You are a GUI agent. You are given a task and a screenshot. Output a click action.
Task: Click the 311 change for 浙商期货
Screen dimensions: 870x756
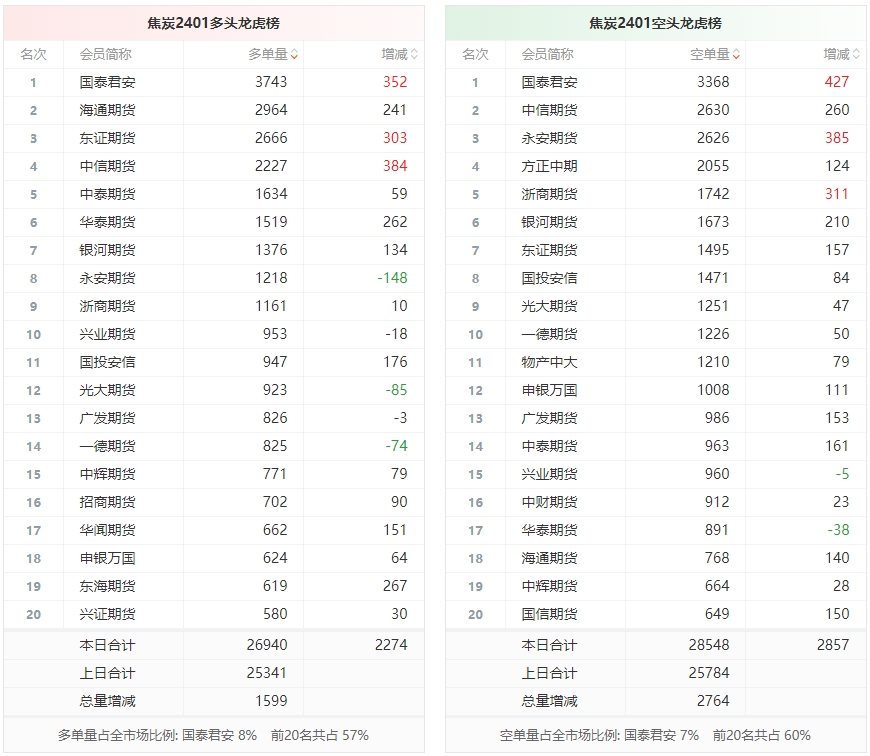(x=837, y=194)
